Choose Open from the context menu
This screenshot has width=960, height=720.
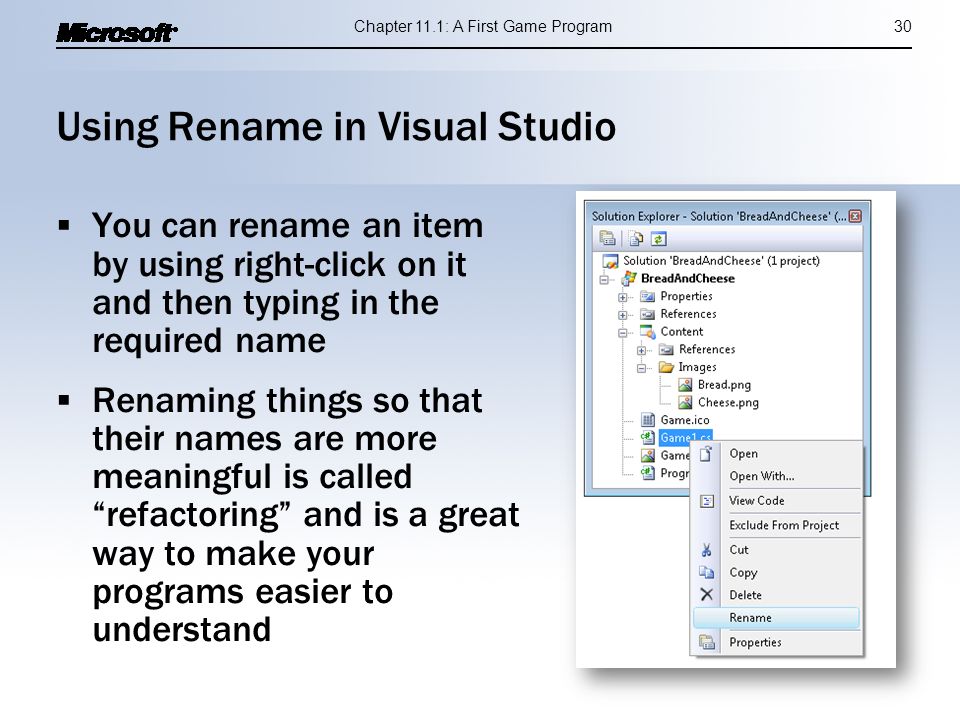(743, 454)
